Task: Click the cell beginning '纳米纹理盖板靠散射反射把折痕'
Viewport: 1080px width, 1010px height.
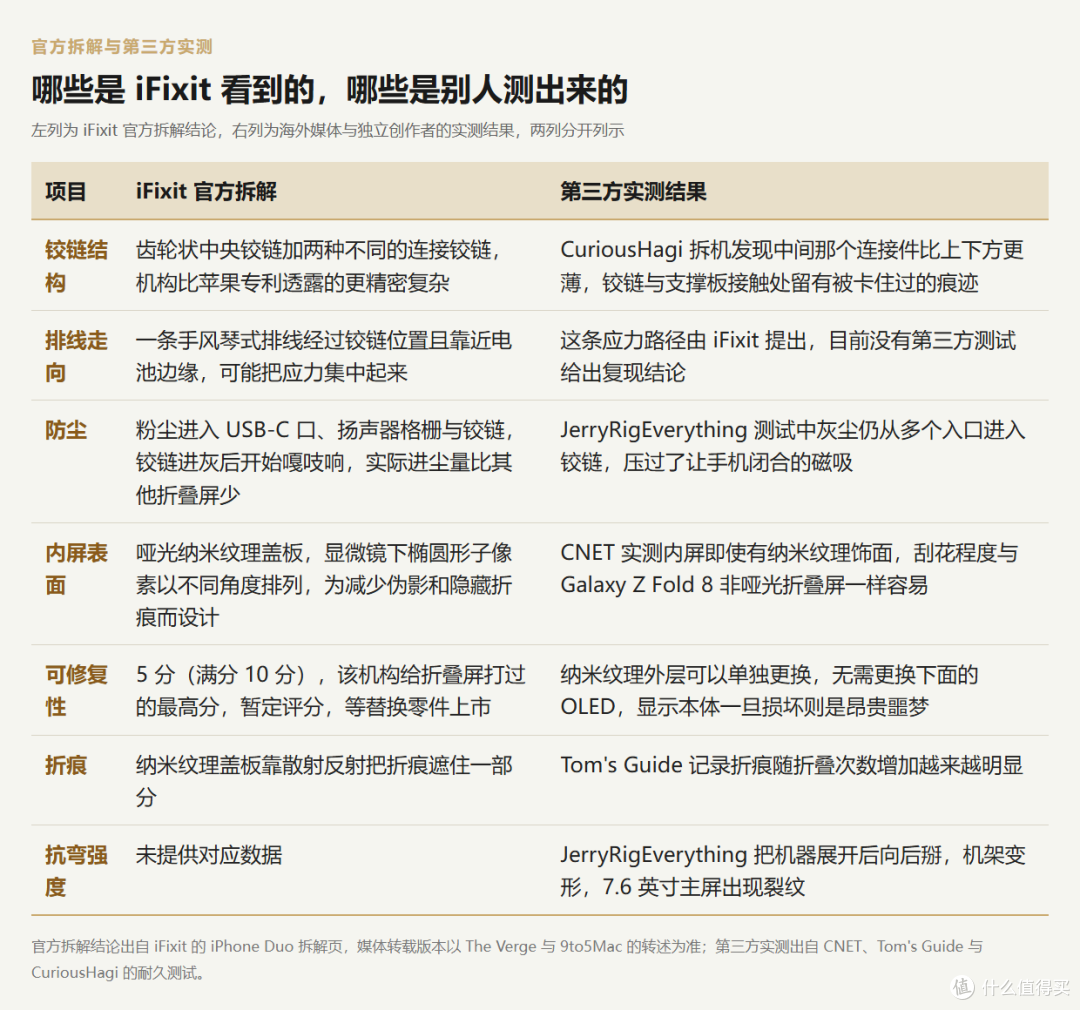Action: click(324, 781)
